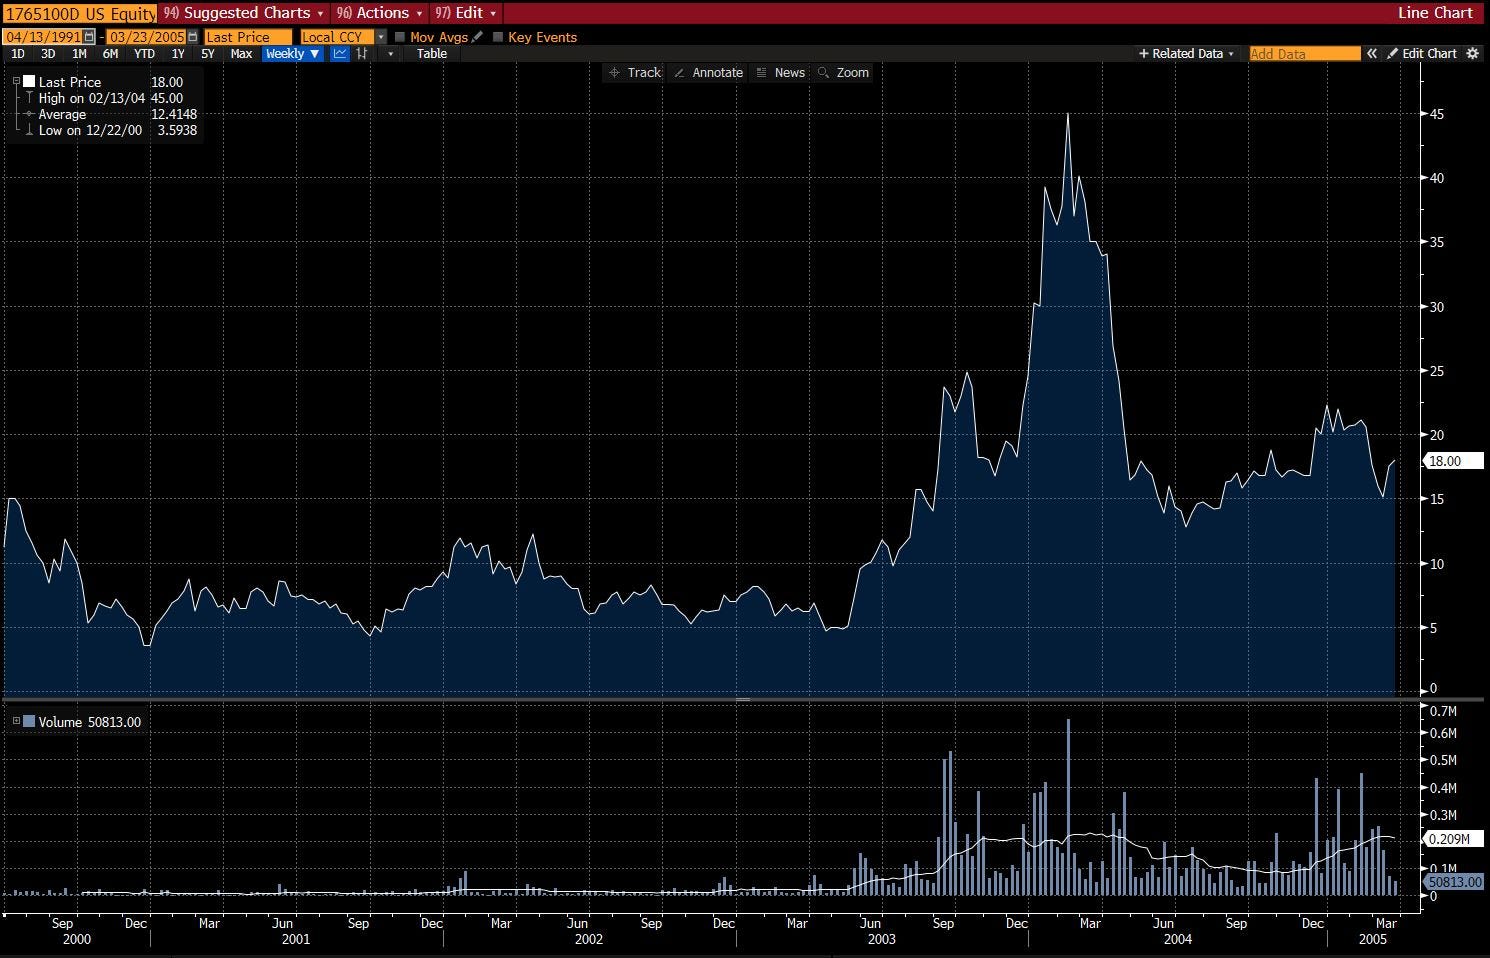Expand the Related Data dropdown

click(1186, 54)
